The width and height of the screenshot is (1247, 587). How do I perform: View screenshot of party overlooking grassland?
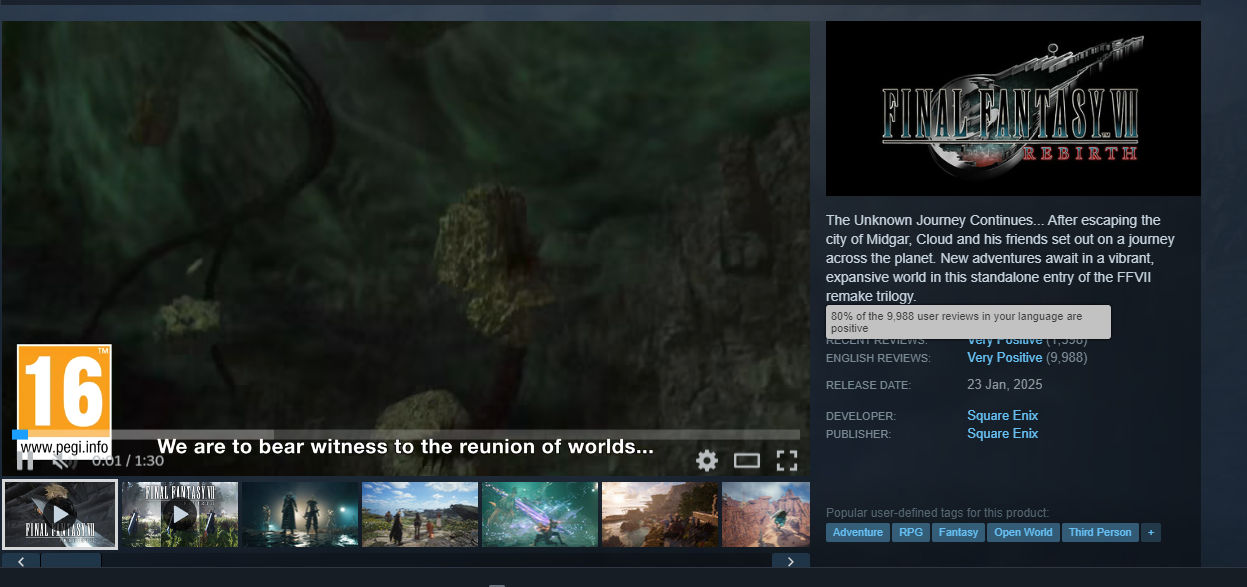point(420,515)
